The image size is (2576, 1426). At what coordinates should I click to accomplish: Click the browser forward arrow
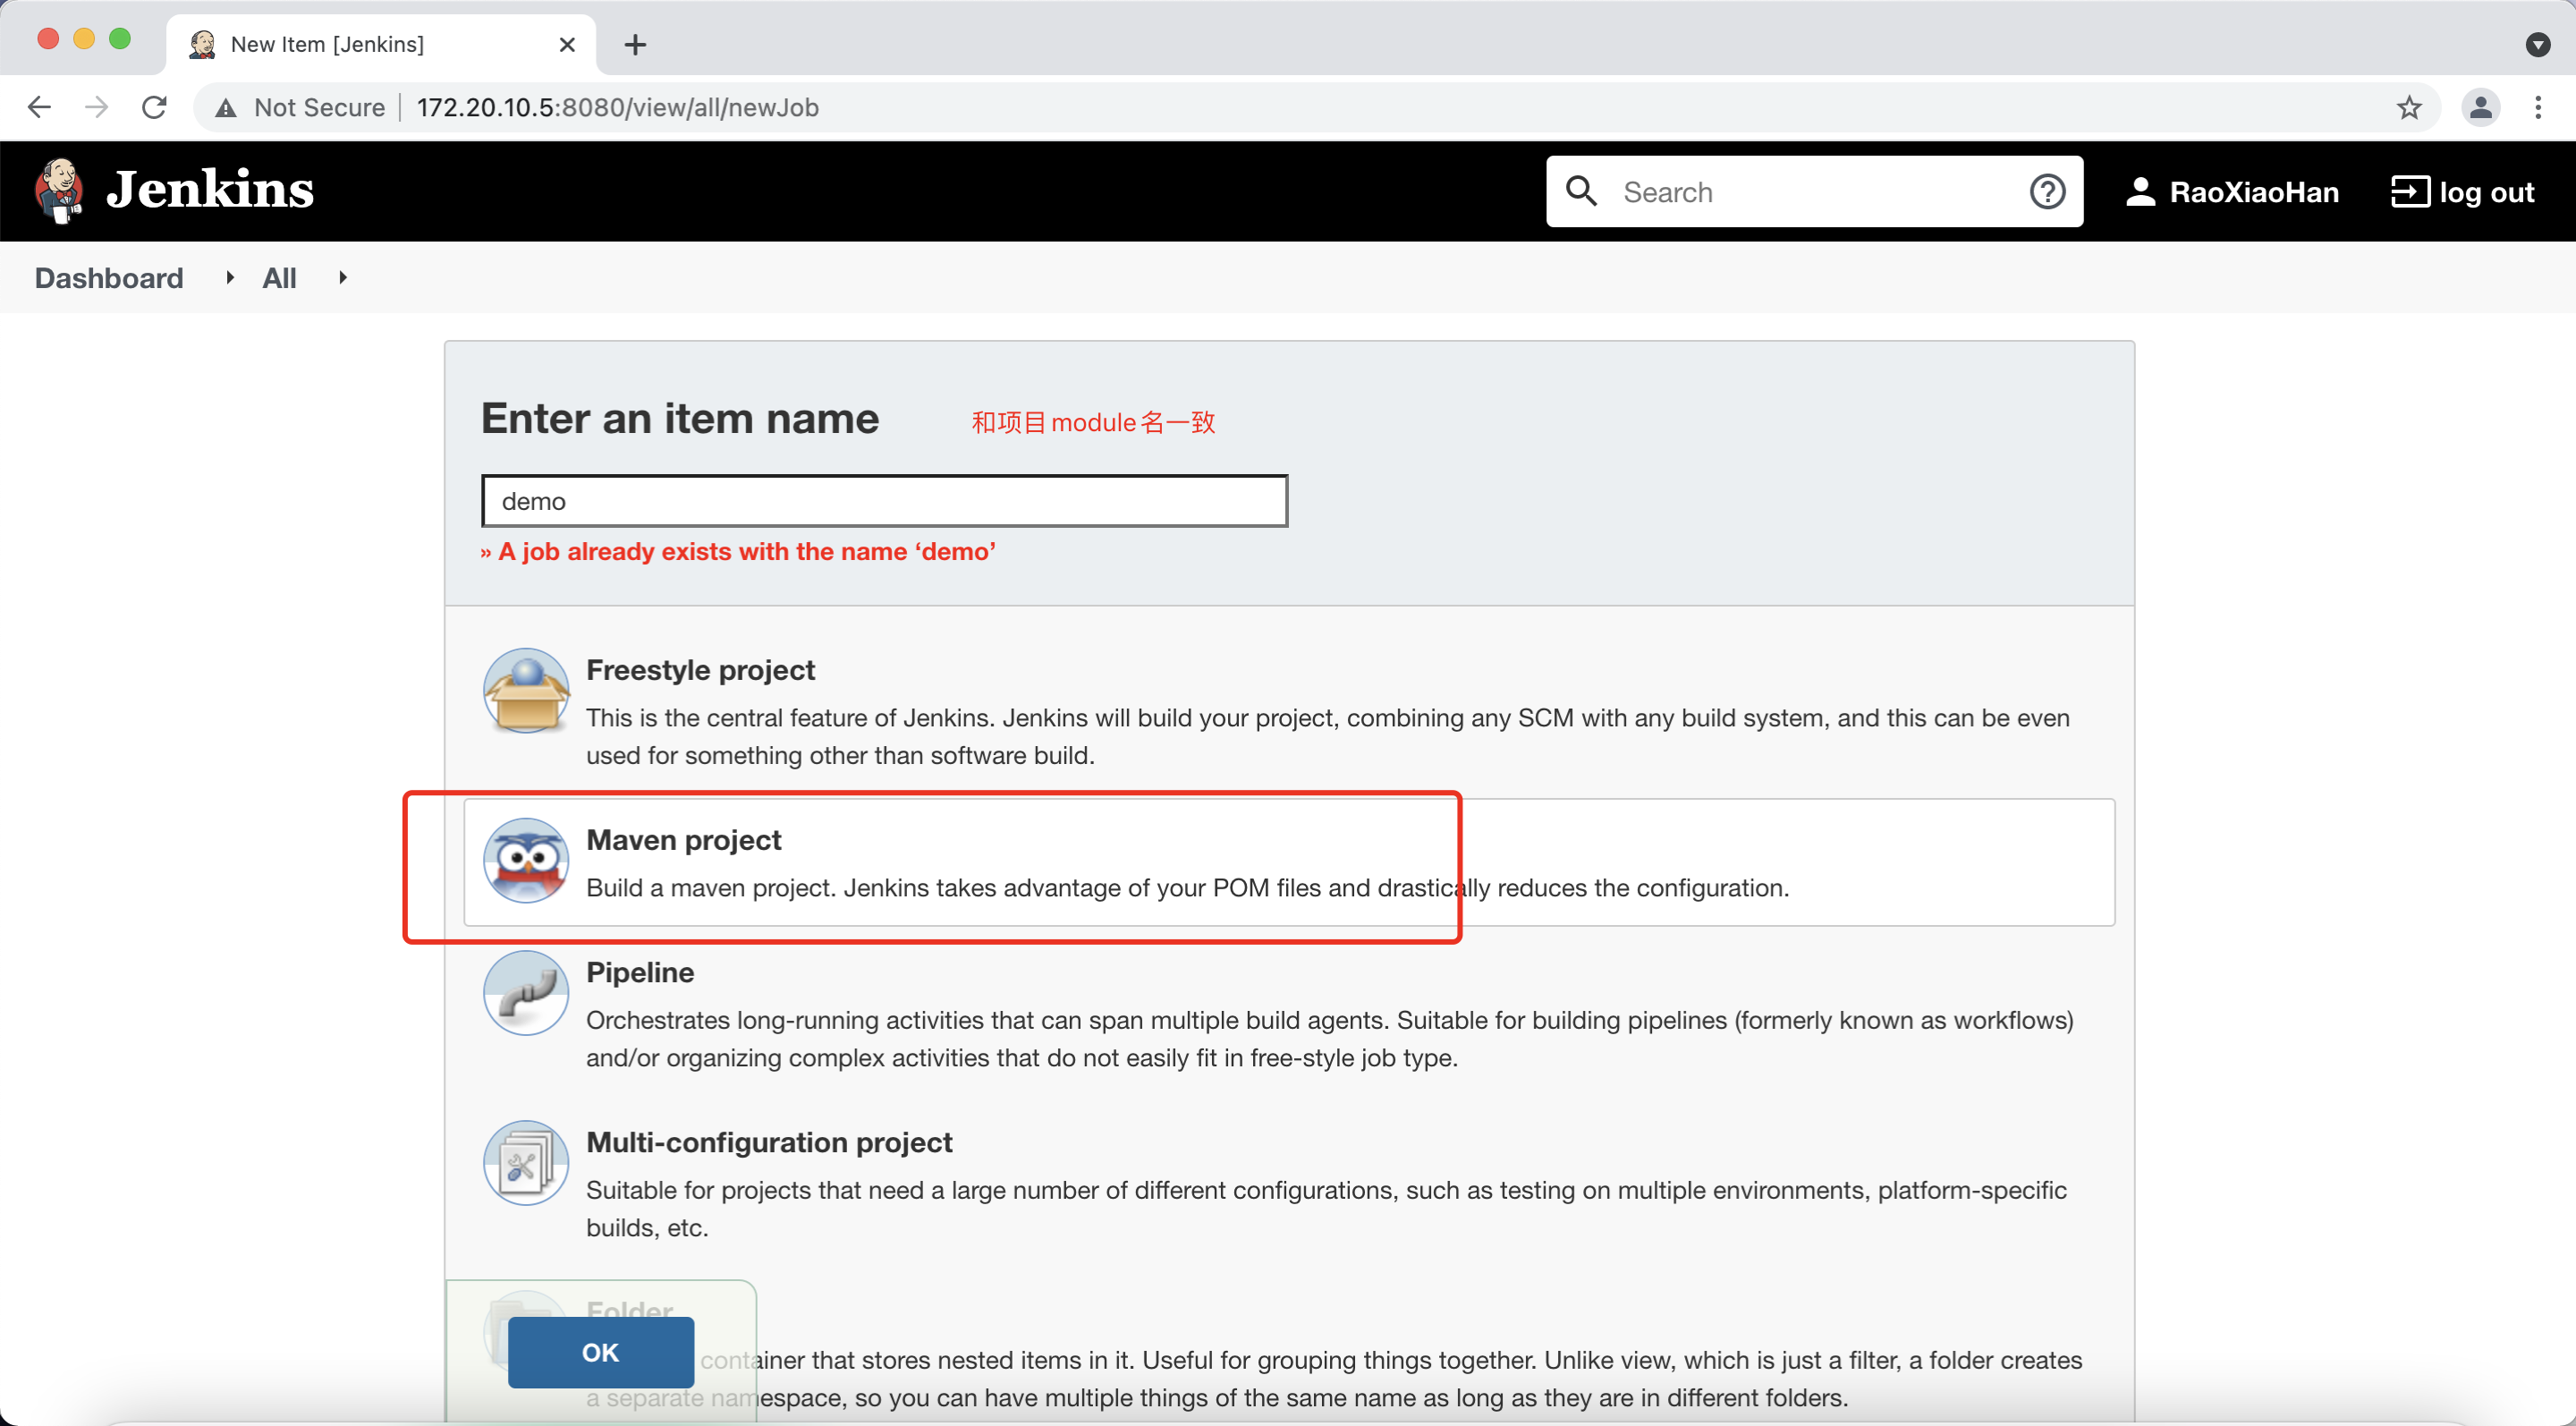pyautogui.click(x=97, y=107)
